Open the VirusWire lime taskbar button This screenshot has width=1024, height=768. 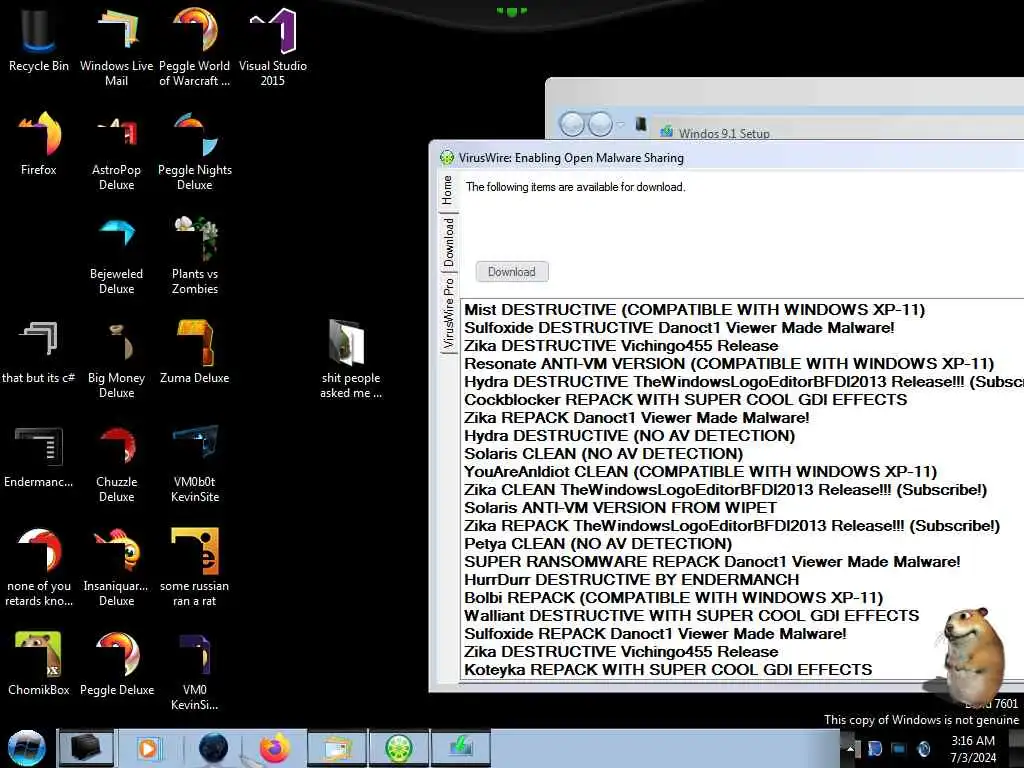(399, 748)
